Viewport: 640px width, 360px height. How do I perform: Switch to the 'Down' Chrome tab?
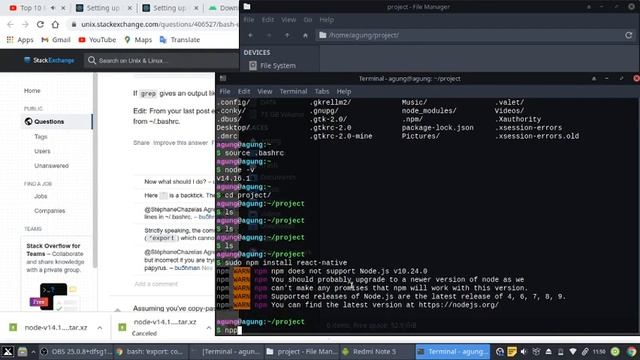223,8
